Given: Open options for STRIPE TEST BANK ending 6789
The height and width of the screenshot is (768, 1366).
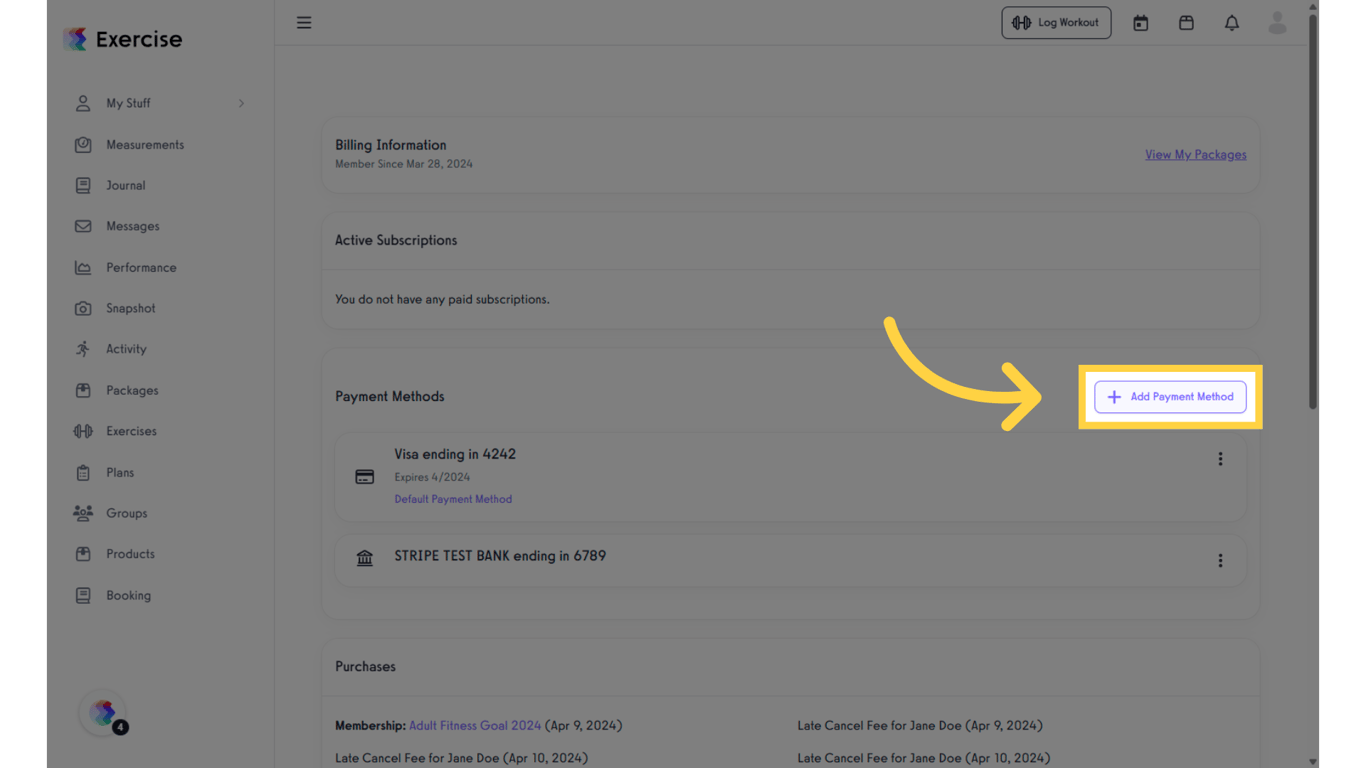Looking at the screenshot, I should point(1220,560).
